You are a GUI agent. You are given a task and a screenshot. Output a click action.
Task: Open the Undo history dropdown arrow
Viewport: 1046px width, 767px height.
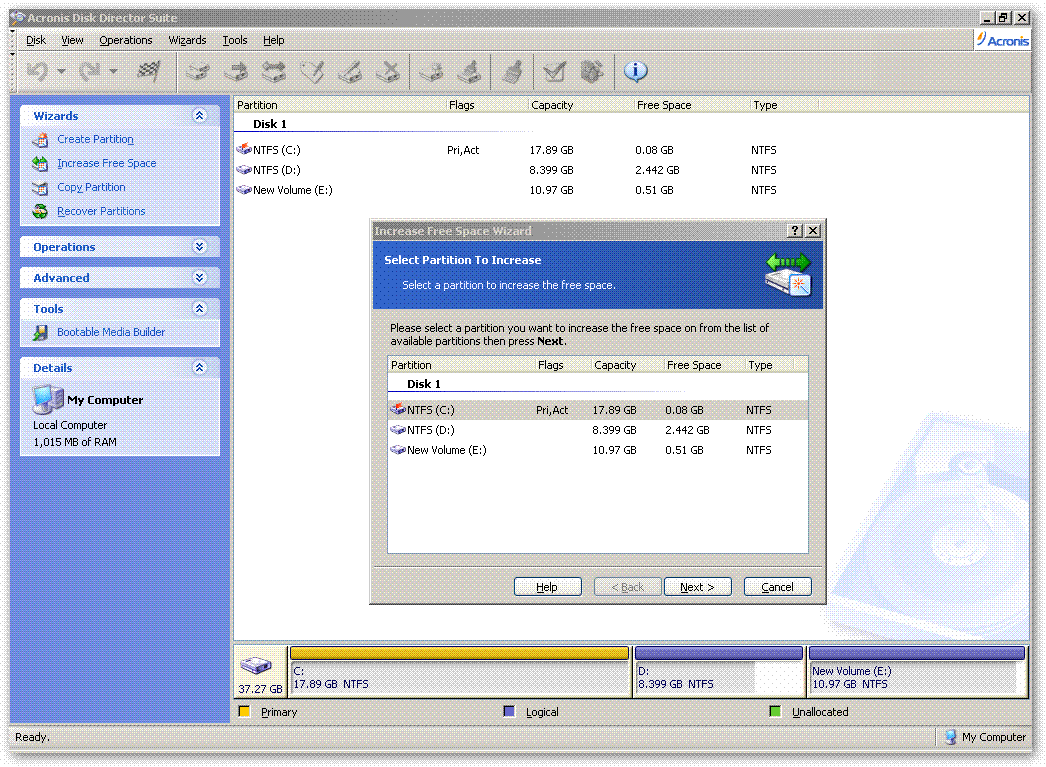pos(61,71)
